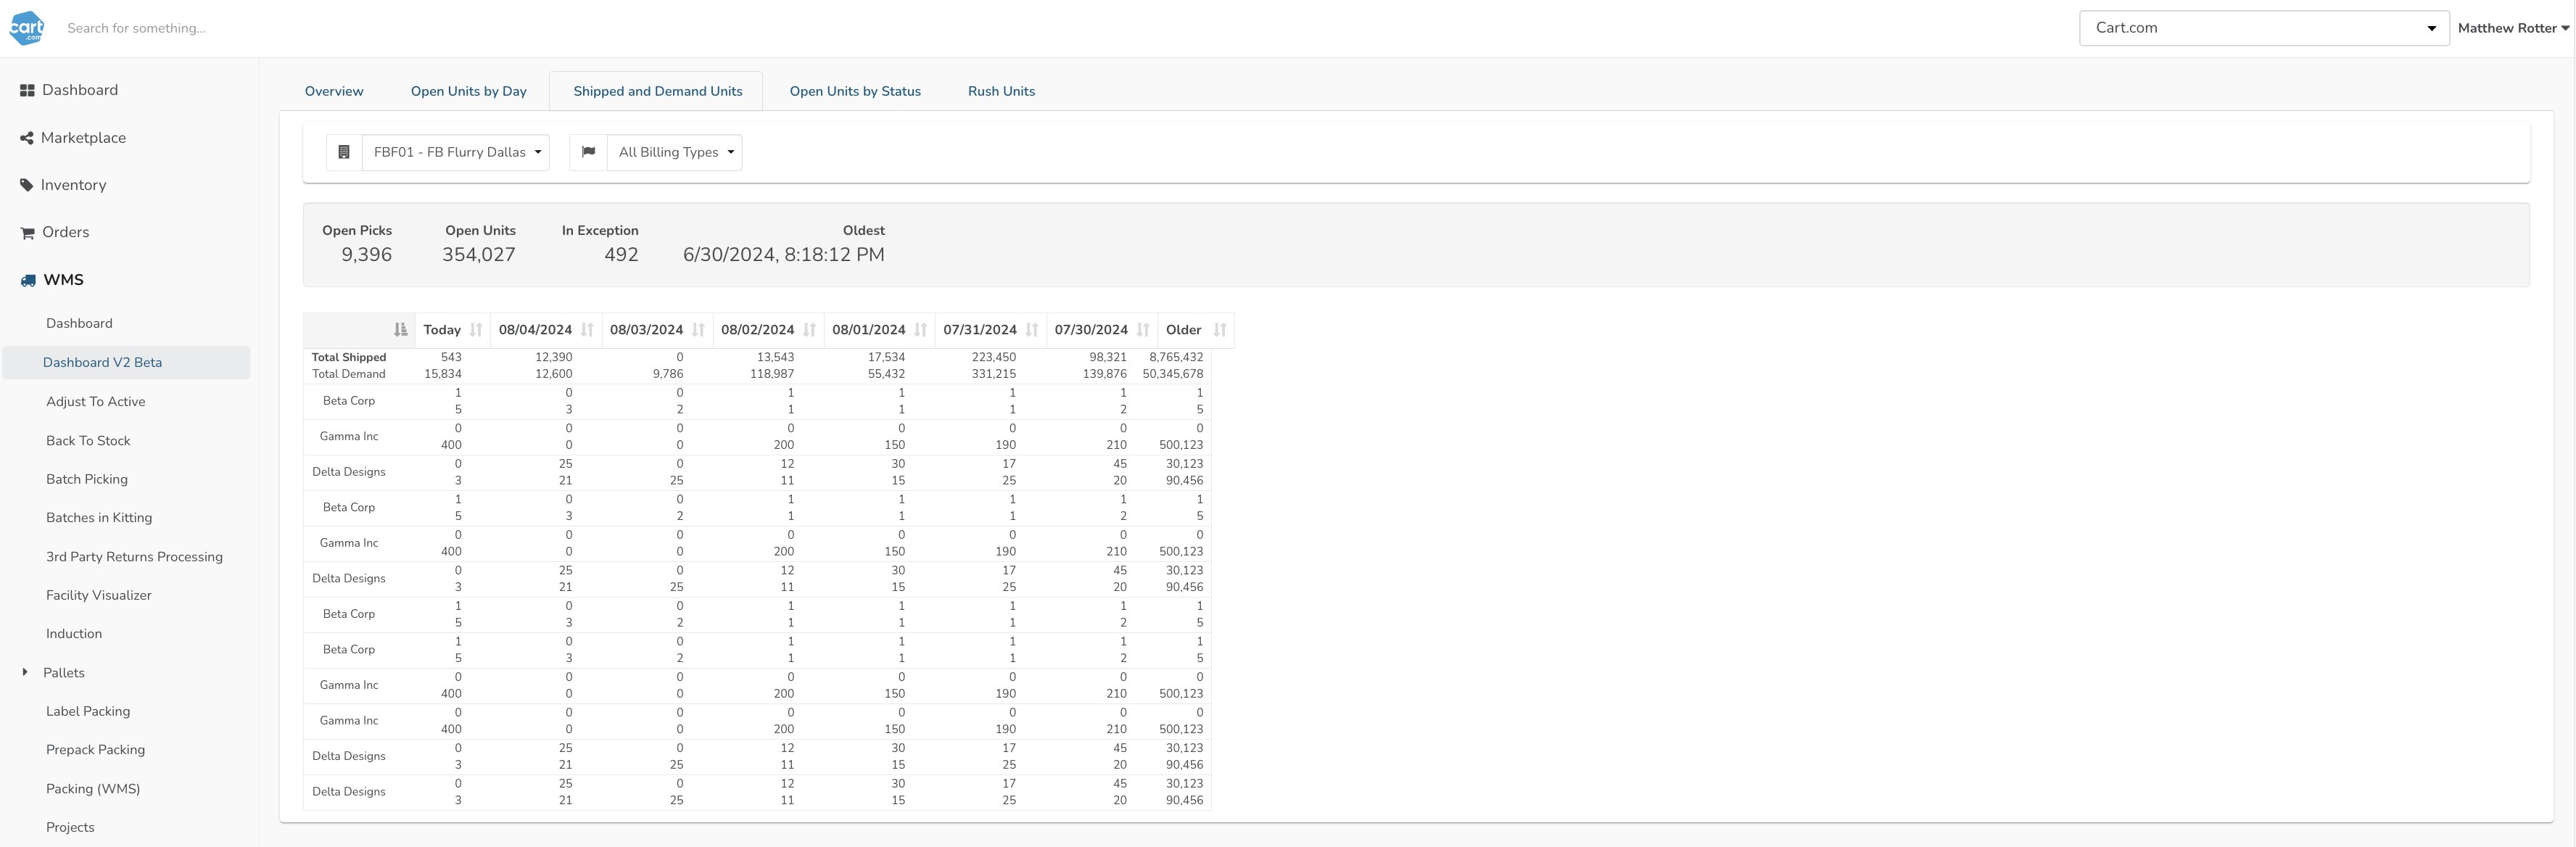Sort table by 08/02/2024 column
Image resolution: width=2576 pixels, height=847 pixels.
point(809,330)
